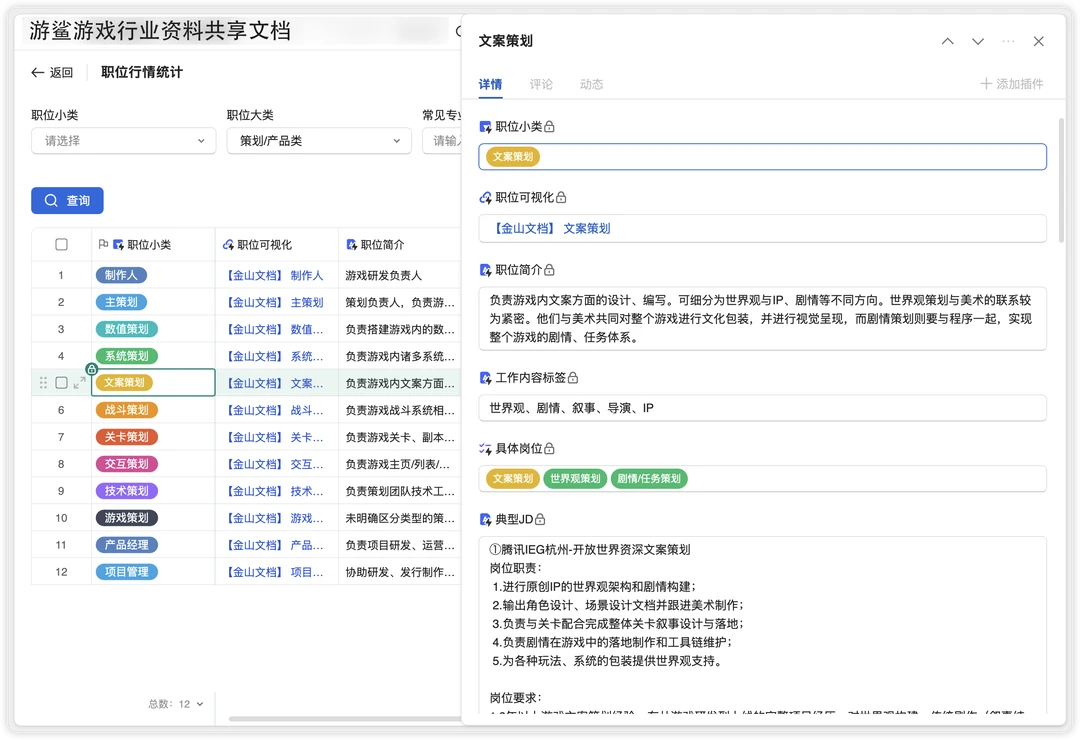Viewport: 1080px width, 740px height.
Task: Switch to the 动态 tab
Action: [x=591, y=84]
